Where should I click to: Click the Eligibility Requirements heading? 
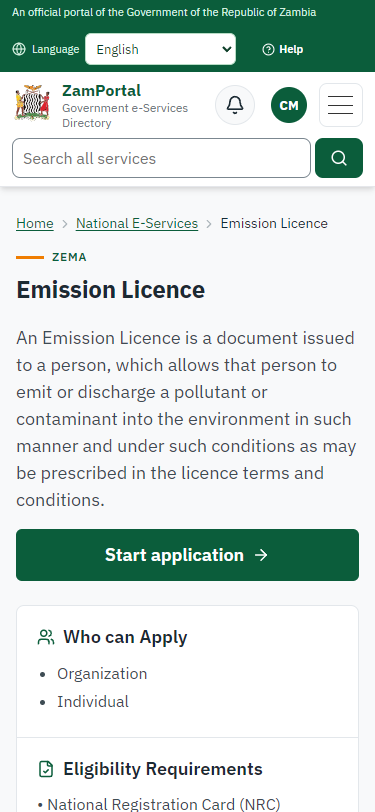pos(163,769)
